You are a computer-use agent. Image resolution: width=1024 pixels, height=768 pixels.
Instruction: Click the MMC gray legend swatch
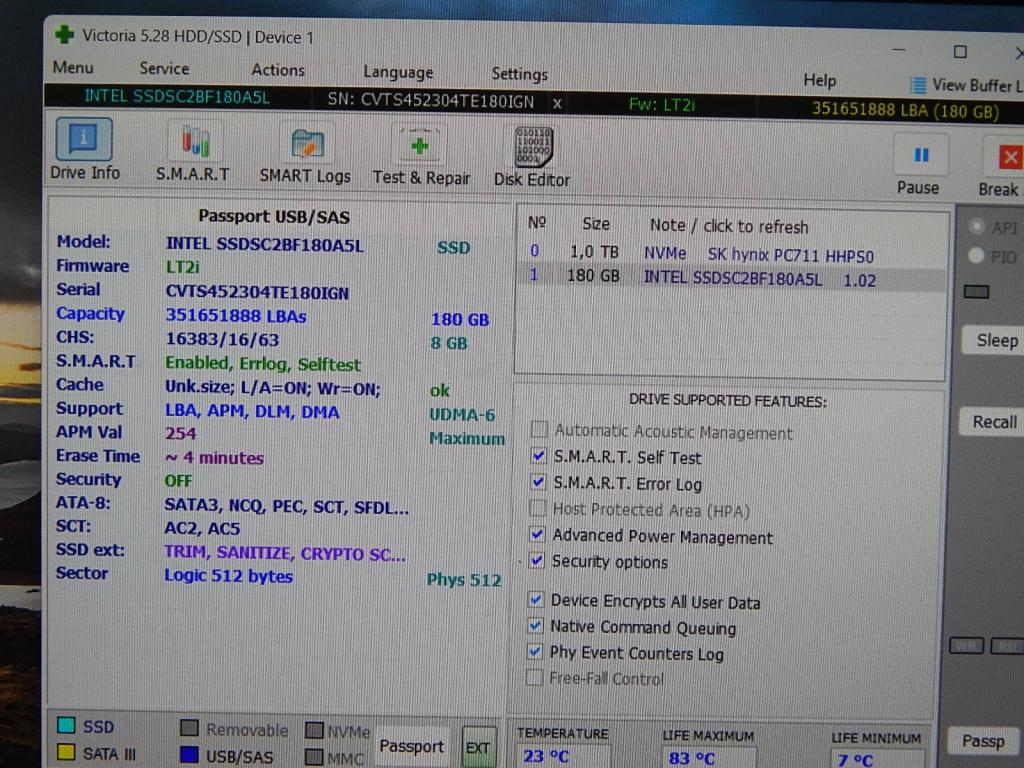click(x=315, y=757)
